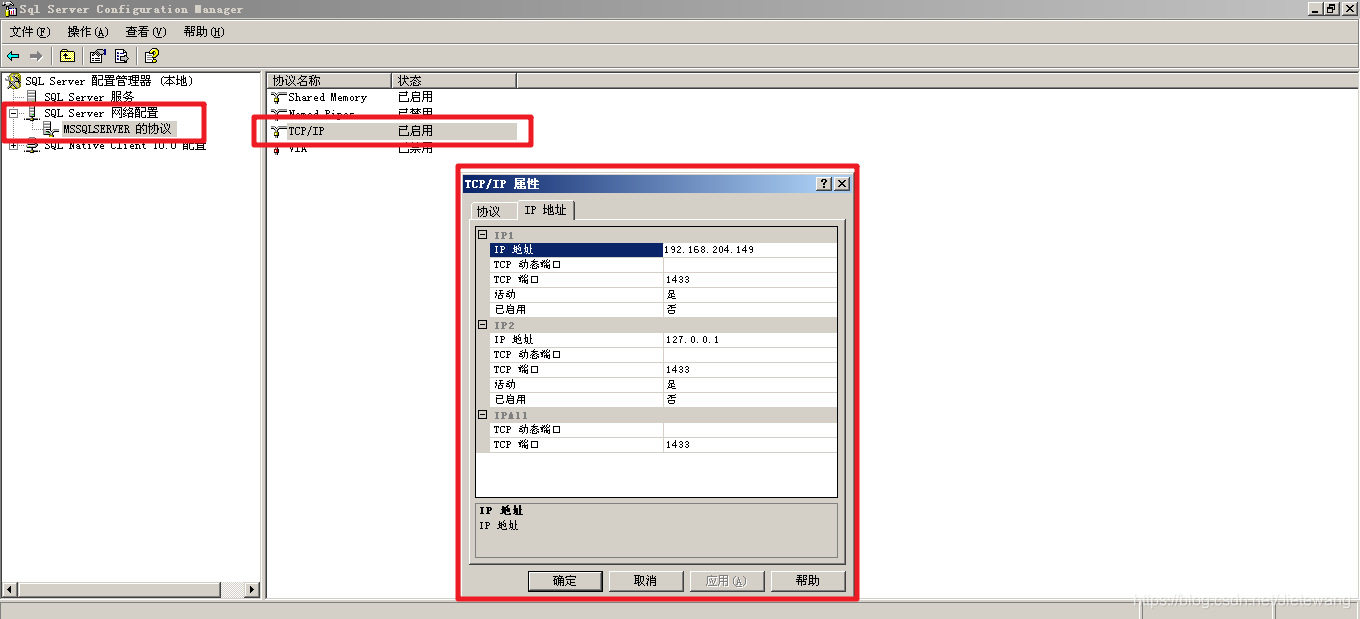Click the Shared Memory row status 已启用

click(415, 97)
